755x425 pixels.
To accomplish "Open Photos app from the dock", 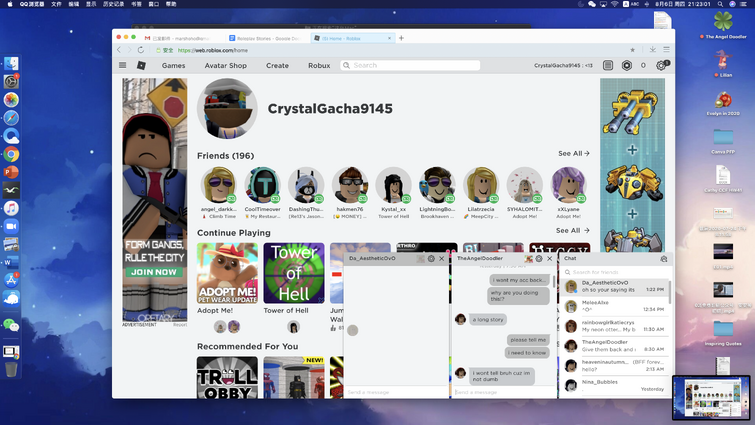I will tap(11, 100).
